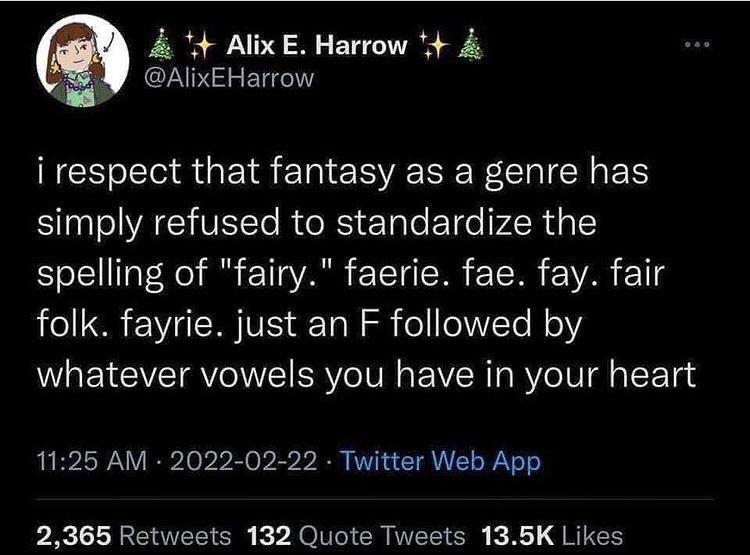Screen dimensions: 750x555
Task: Open the @AlixEHarrow handle link
Action: [x=235, y=78]
